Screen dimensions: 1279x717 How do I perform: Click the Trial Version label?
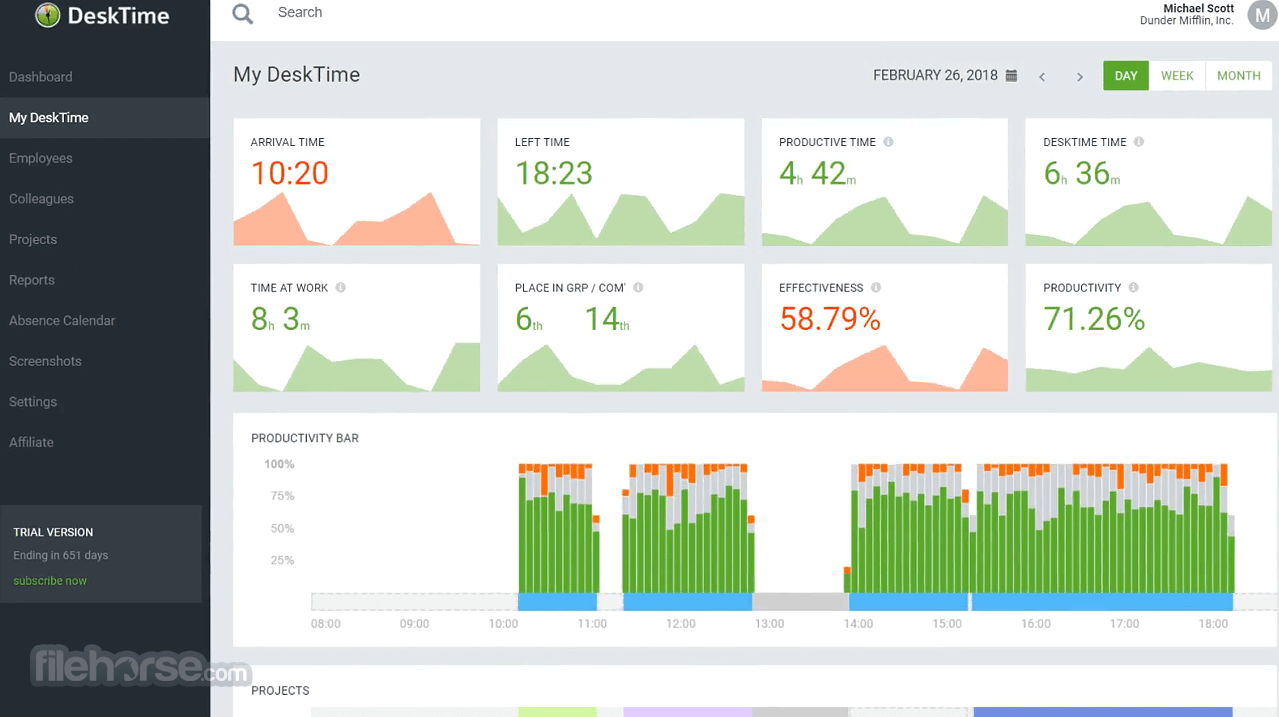pos(53,533)
